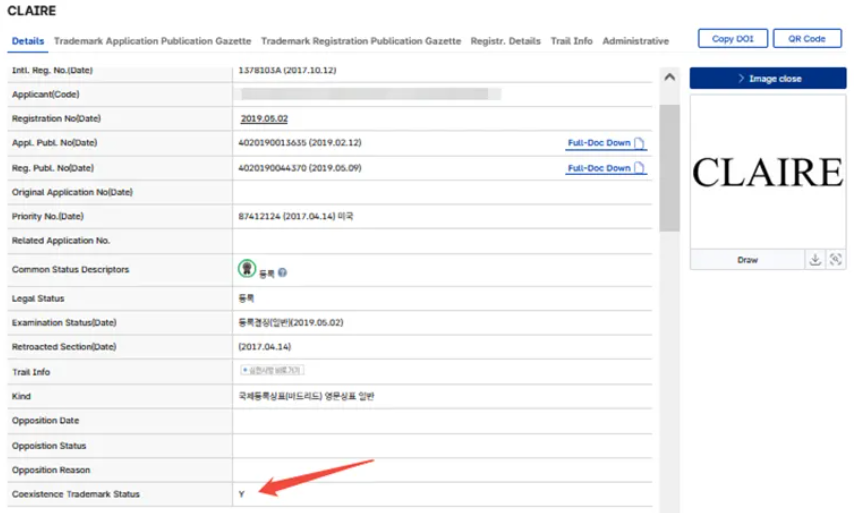This screenshot has height=513, width=856.
Task: Click the vertical scrollbar thumb
Action: [669, 168]
